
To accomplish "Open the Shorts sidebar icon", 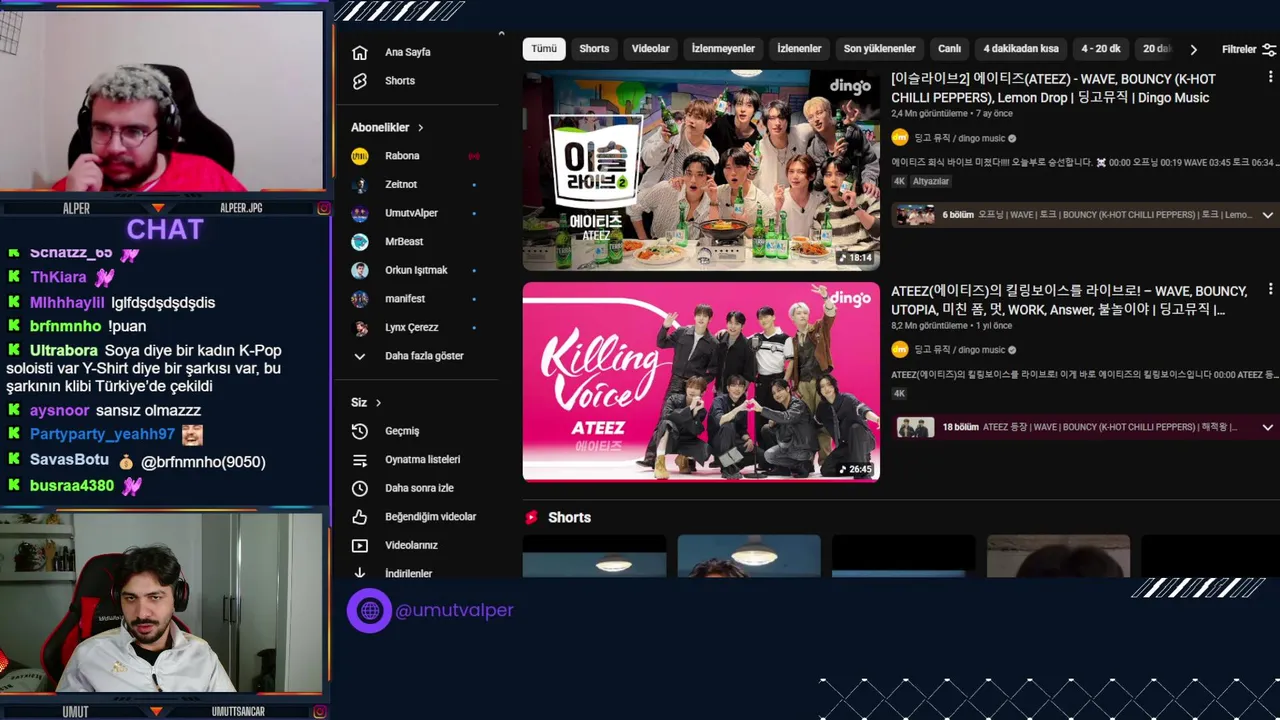I will (360, 81).
